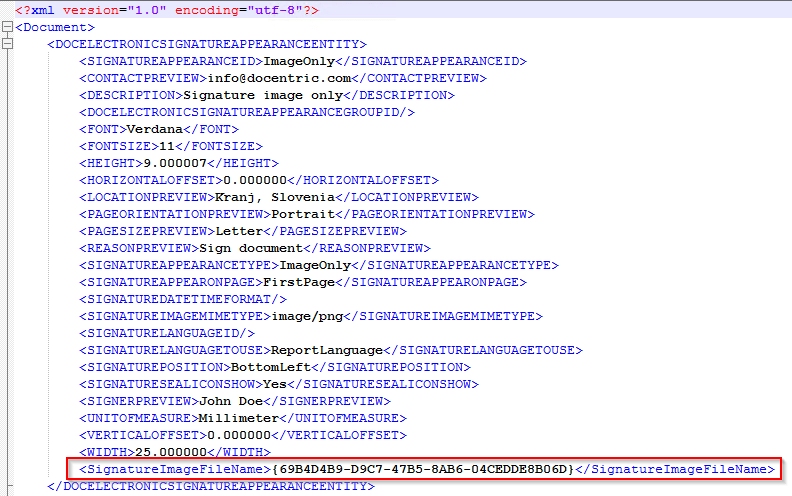Viewport: 792px width, 496px height.
Task: Select FONTSIZE value 11
Action: tap(167, 146)
